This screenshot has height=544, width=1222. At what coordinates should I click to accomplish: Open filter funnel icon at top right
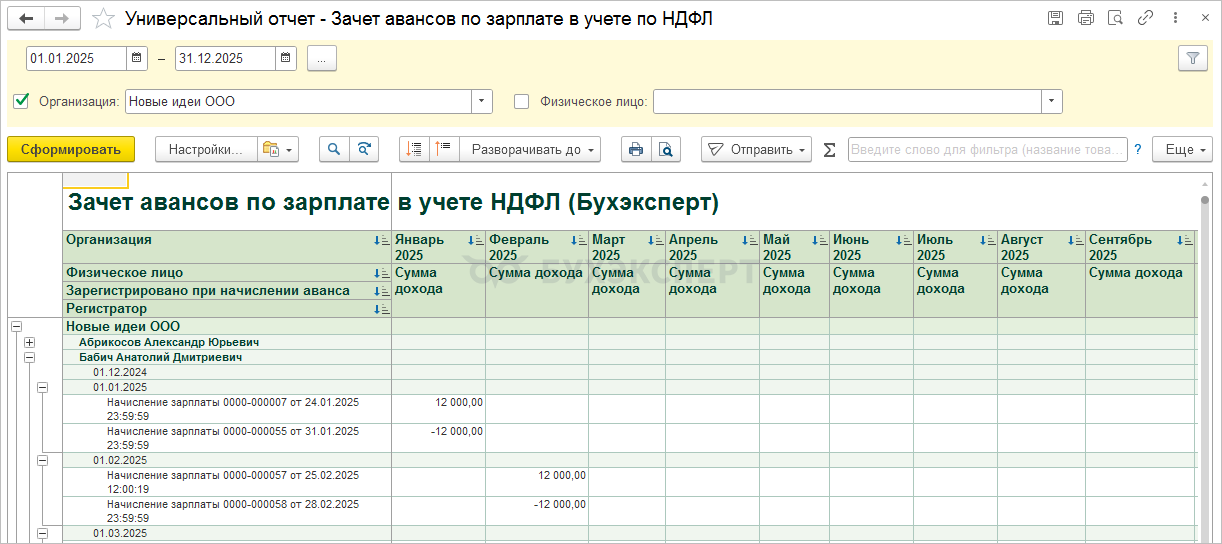pyautogui.click(x=1192, y=59)
